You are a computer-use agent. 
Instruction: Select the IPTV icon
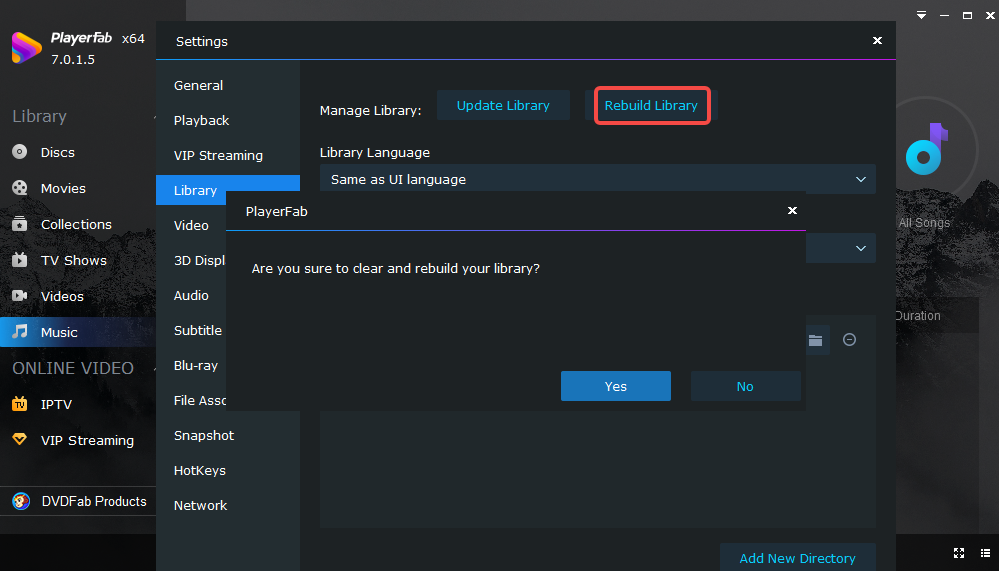(x=20, y=404)
